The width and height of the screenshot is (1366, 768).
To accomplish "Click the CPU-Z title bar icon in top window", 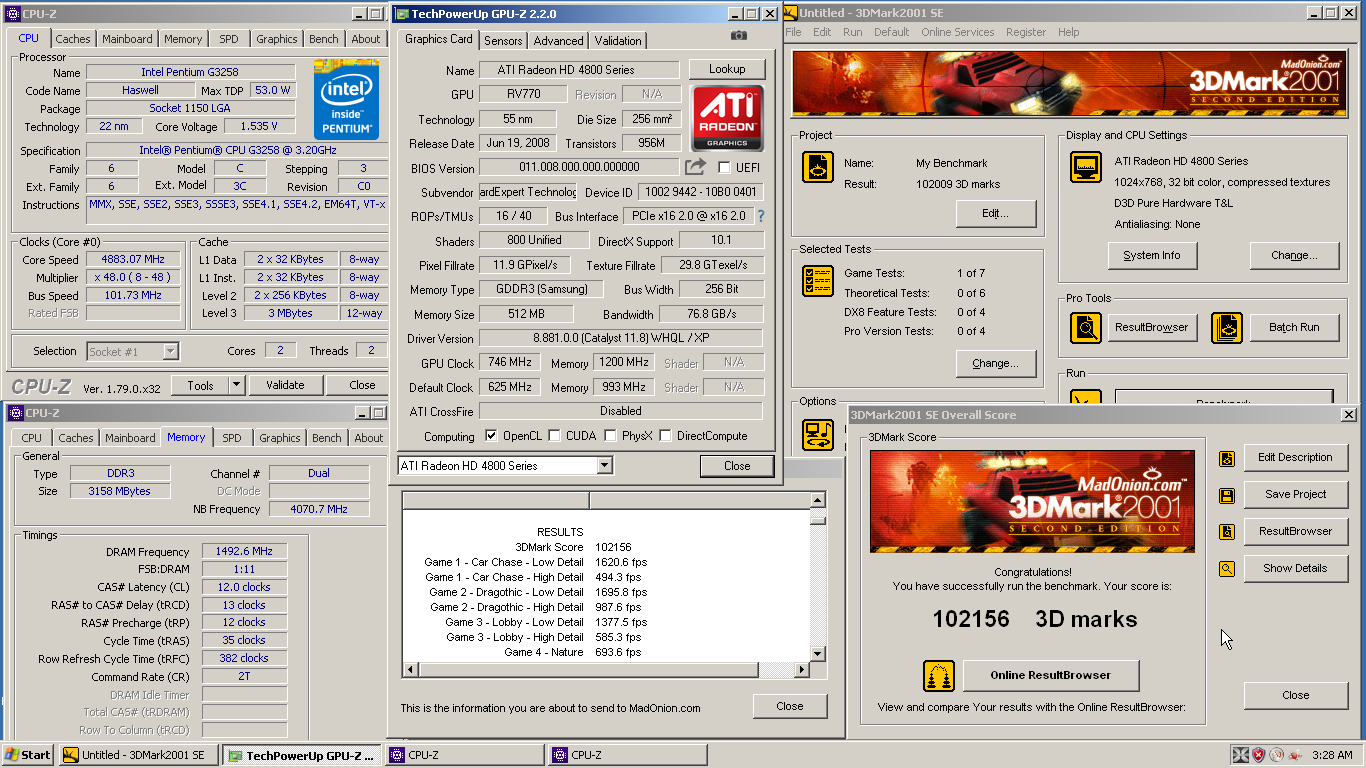I will coord(12,14).
